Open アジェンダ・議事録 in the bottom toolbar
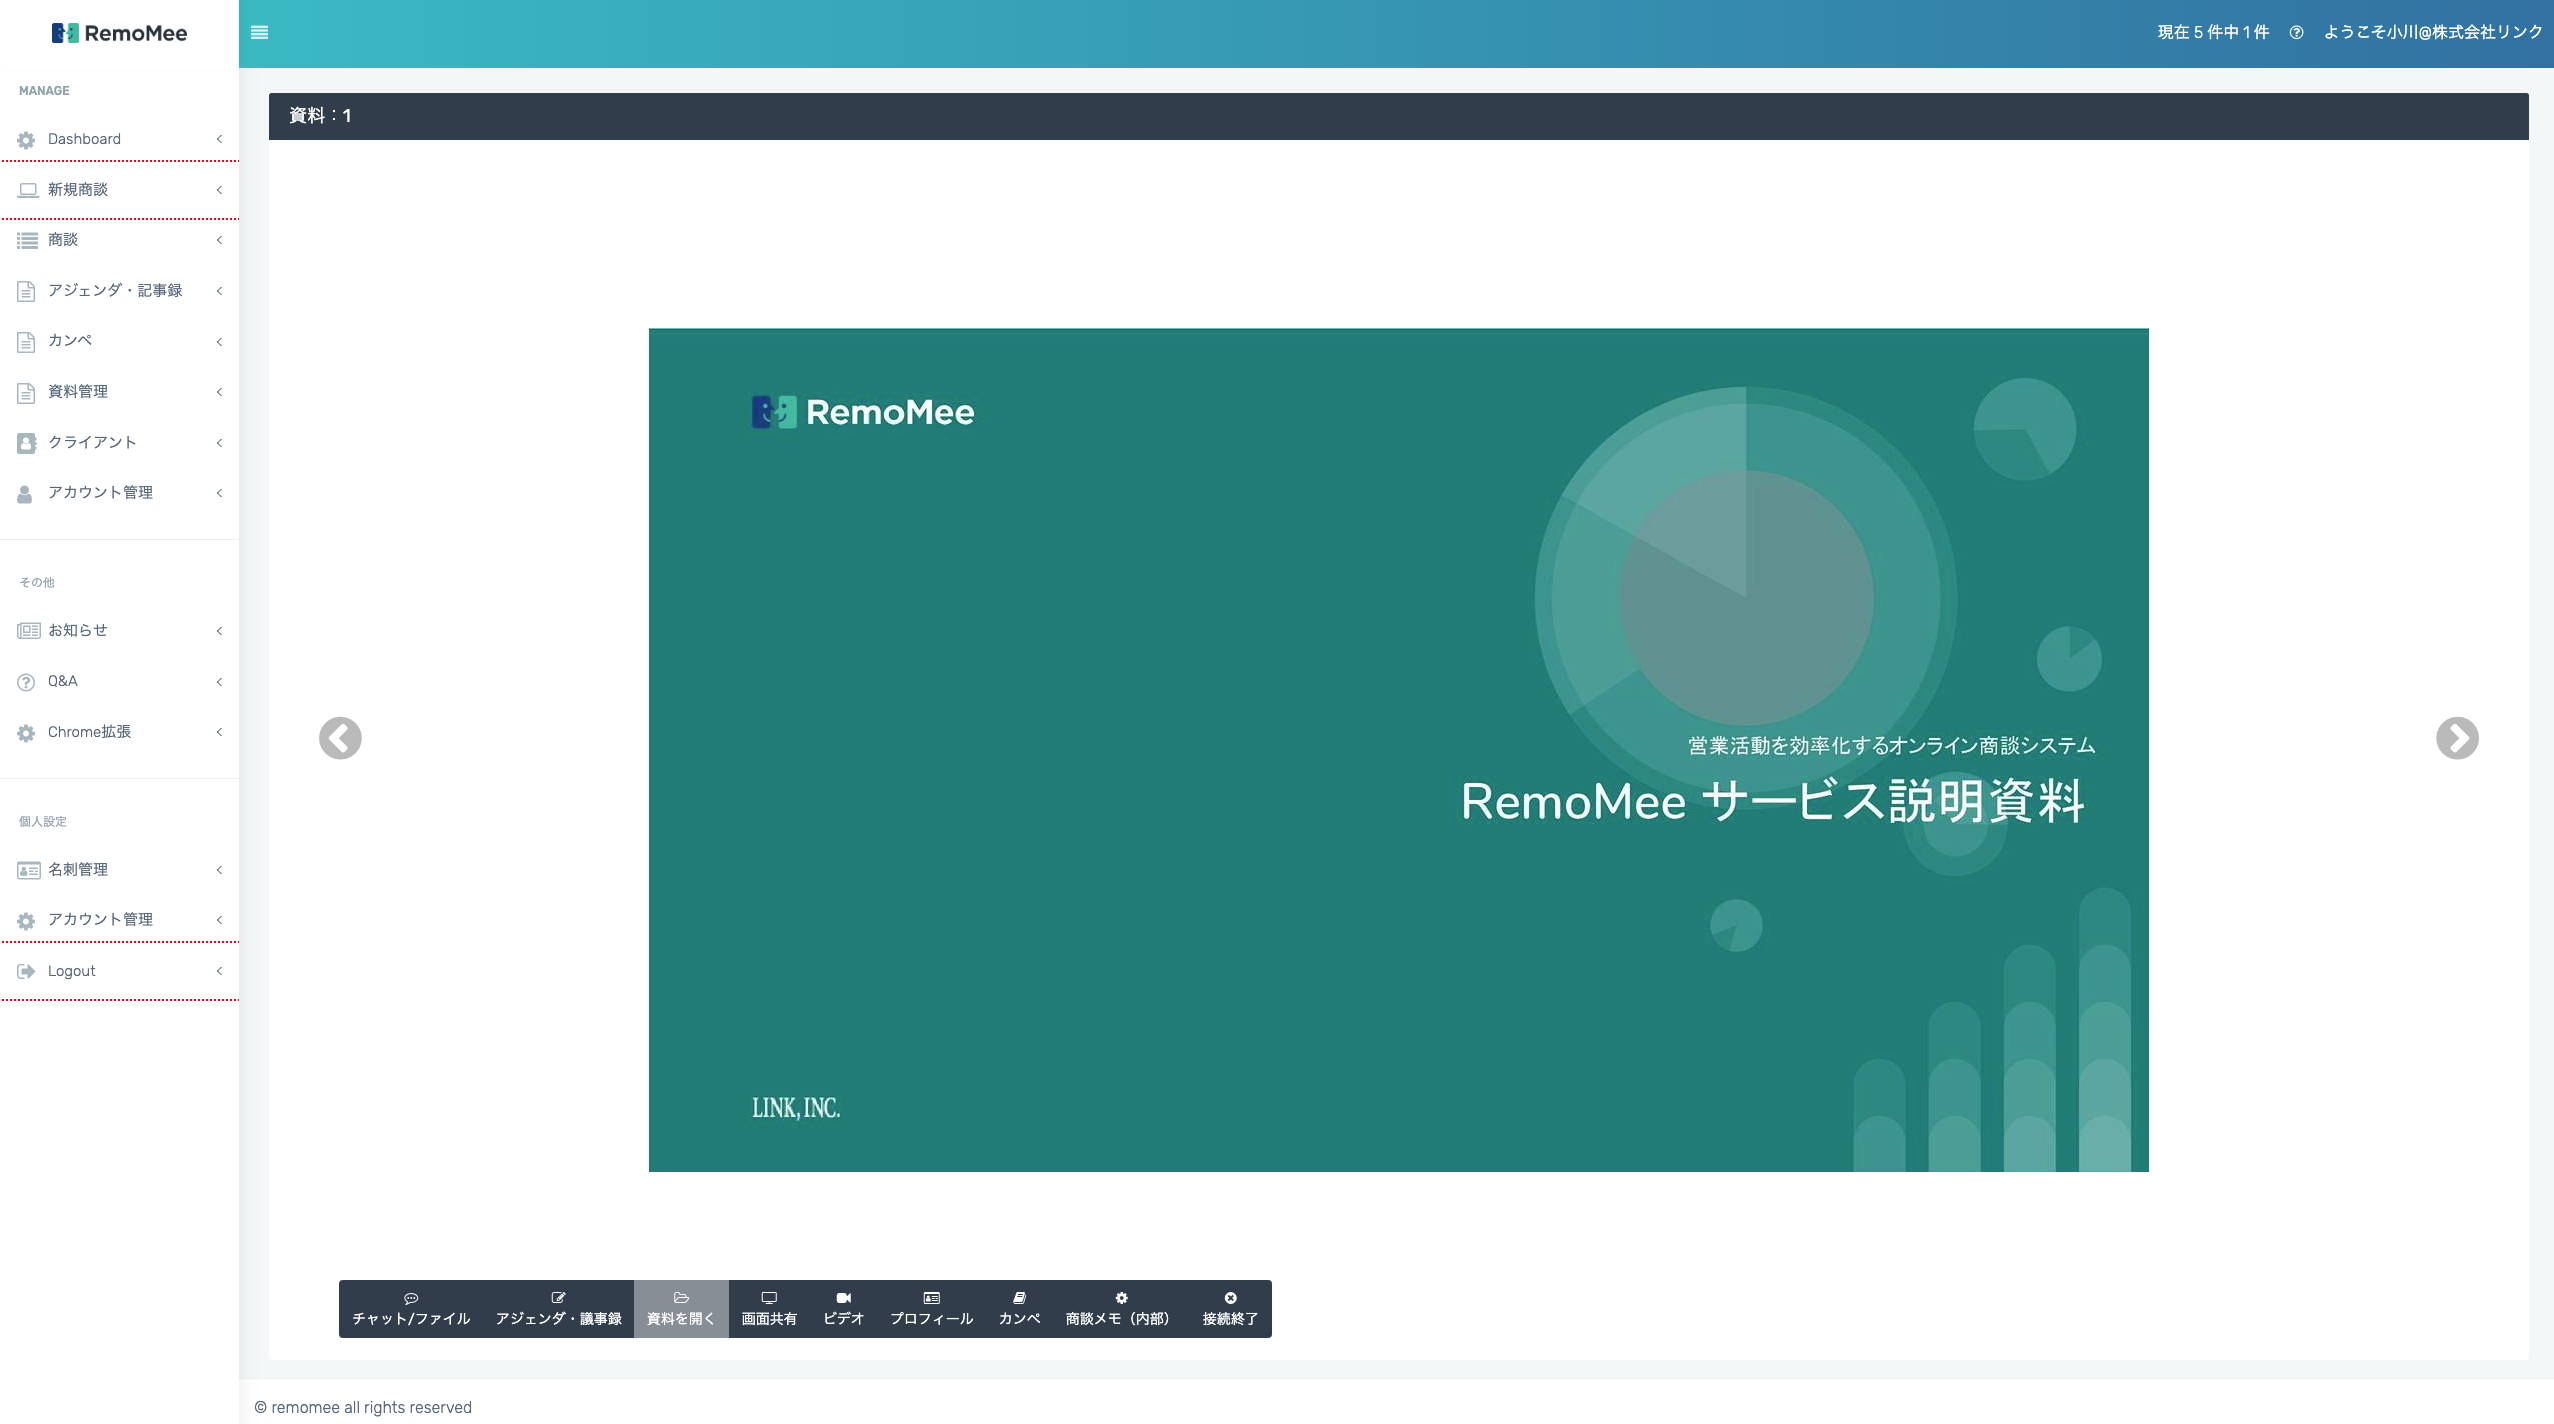 click(x=558, y=1308)
